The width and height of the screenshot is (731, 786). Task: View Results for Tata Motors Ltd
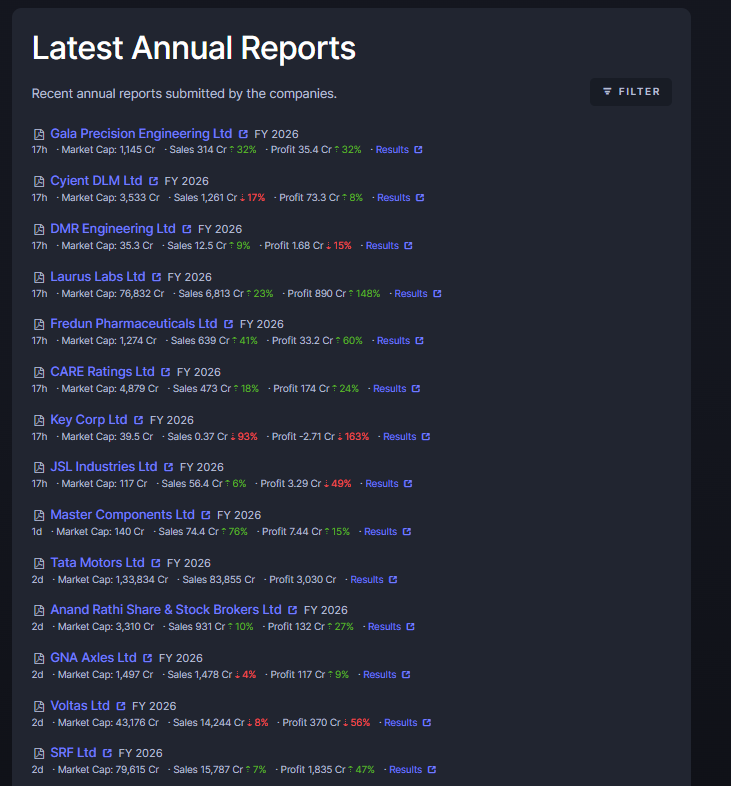[x=374, y=580]
